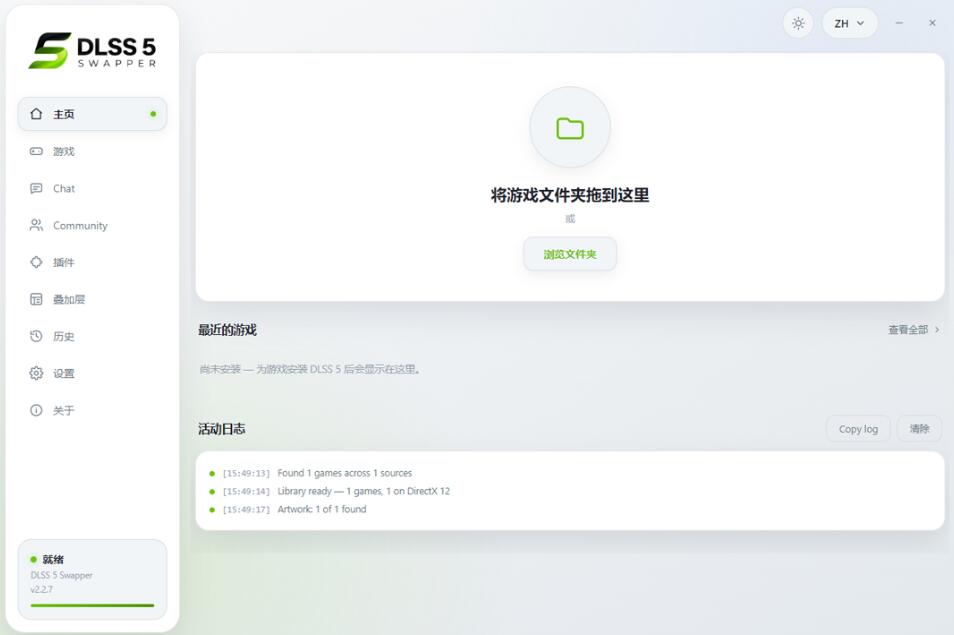Open the 主页 home page

[92, 114]
